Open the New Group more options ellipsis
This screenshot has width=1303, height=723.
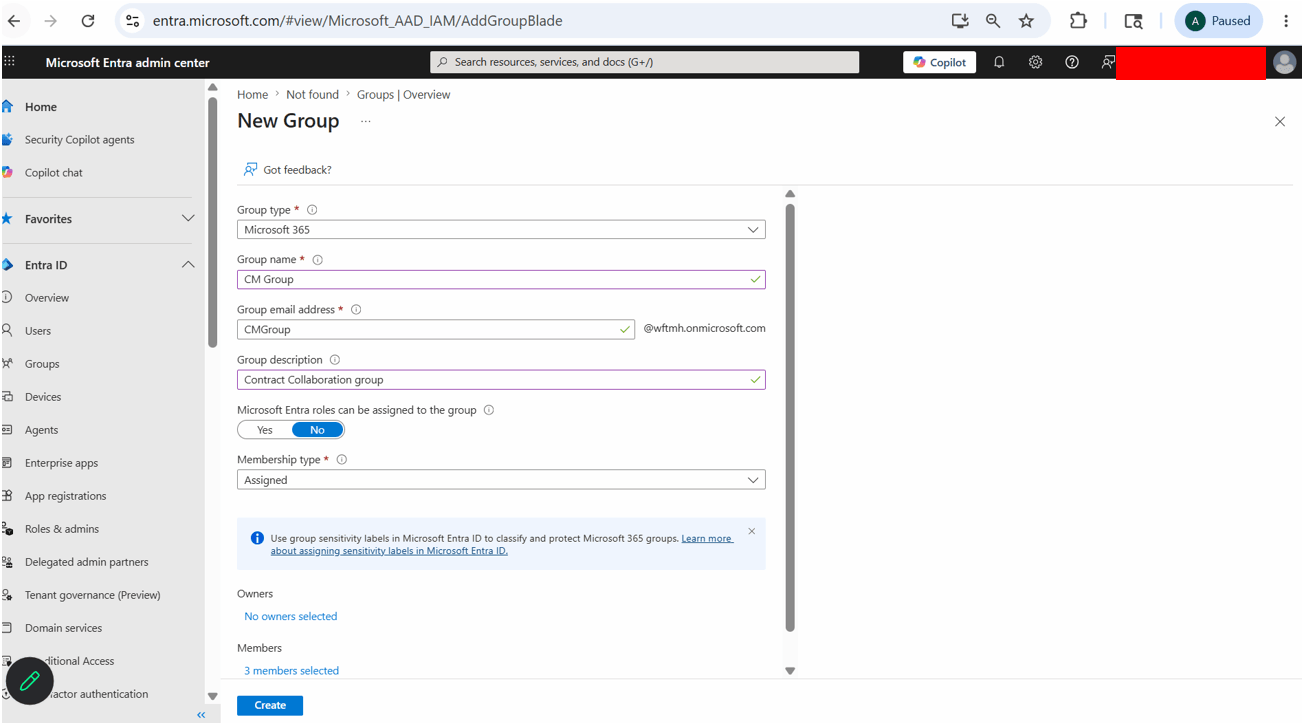coord(366,121)
